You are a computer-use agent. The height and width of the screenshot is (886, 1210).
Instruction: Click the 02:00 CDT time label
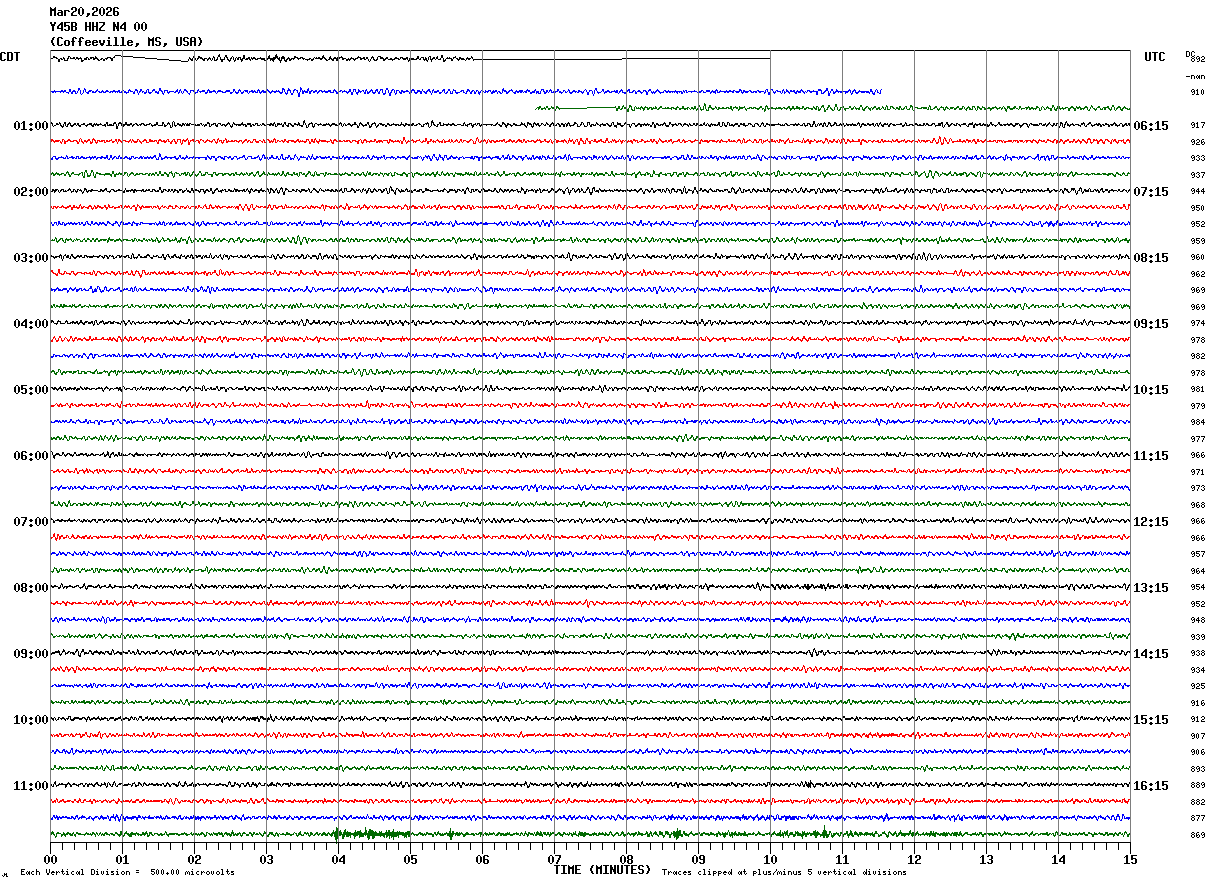click(x=31, y=192)
